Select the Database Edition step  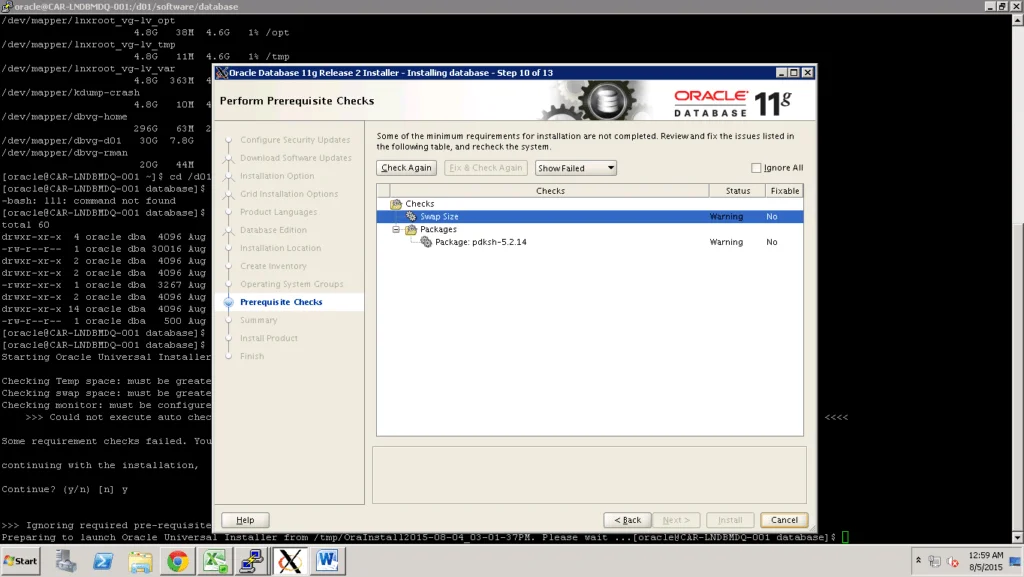pos(273,230)
